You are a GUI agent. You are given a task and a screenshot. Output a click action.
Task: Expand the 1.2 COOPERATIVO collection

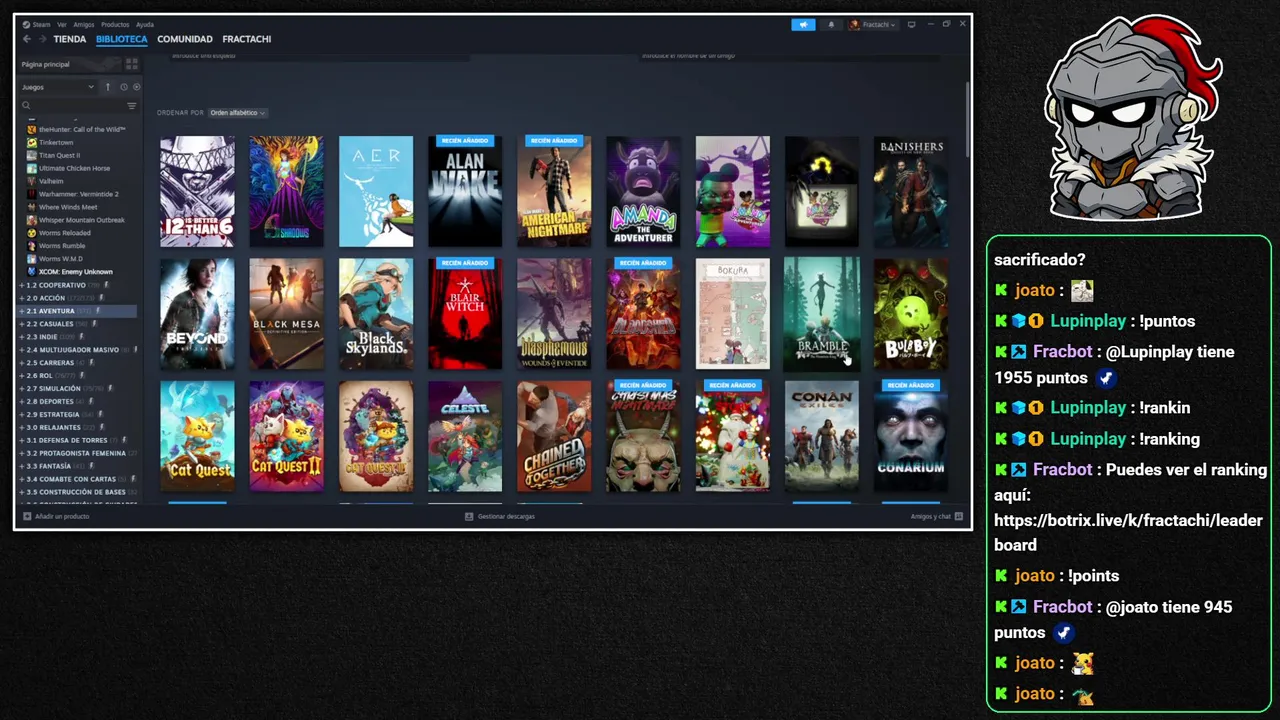[x=22, y=285]
